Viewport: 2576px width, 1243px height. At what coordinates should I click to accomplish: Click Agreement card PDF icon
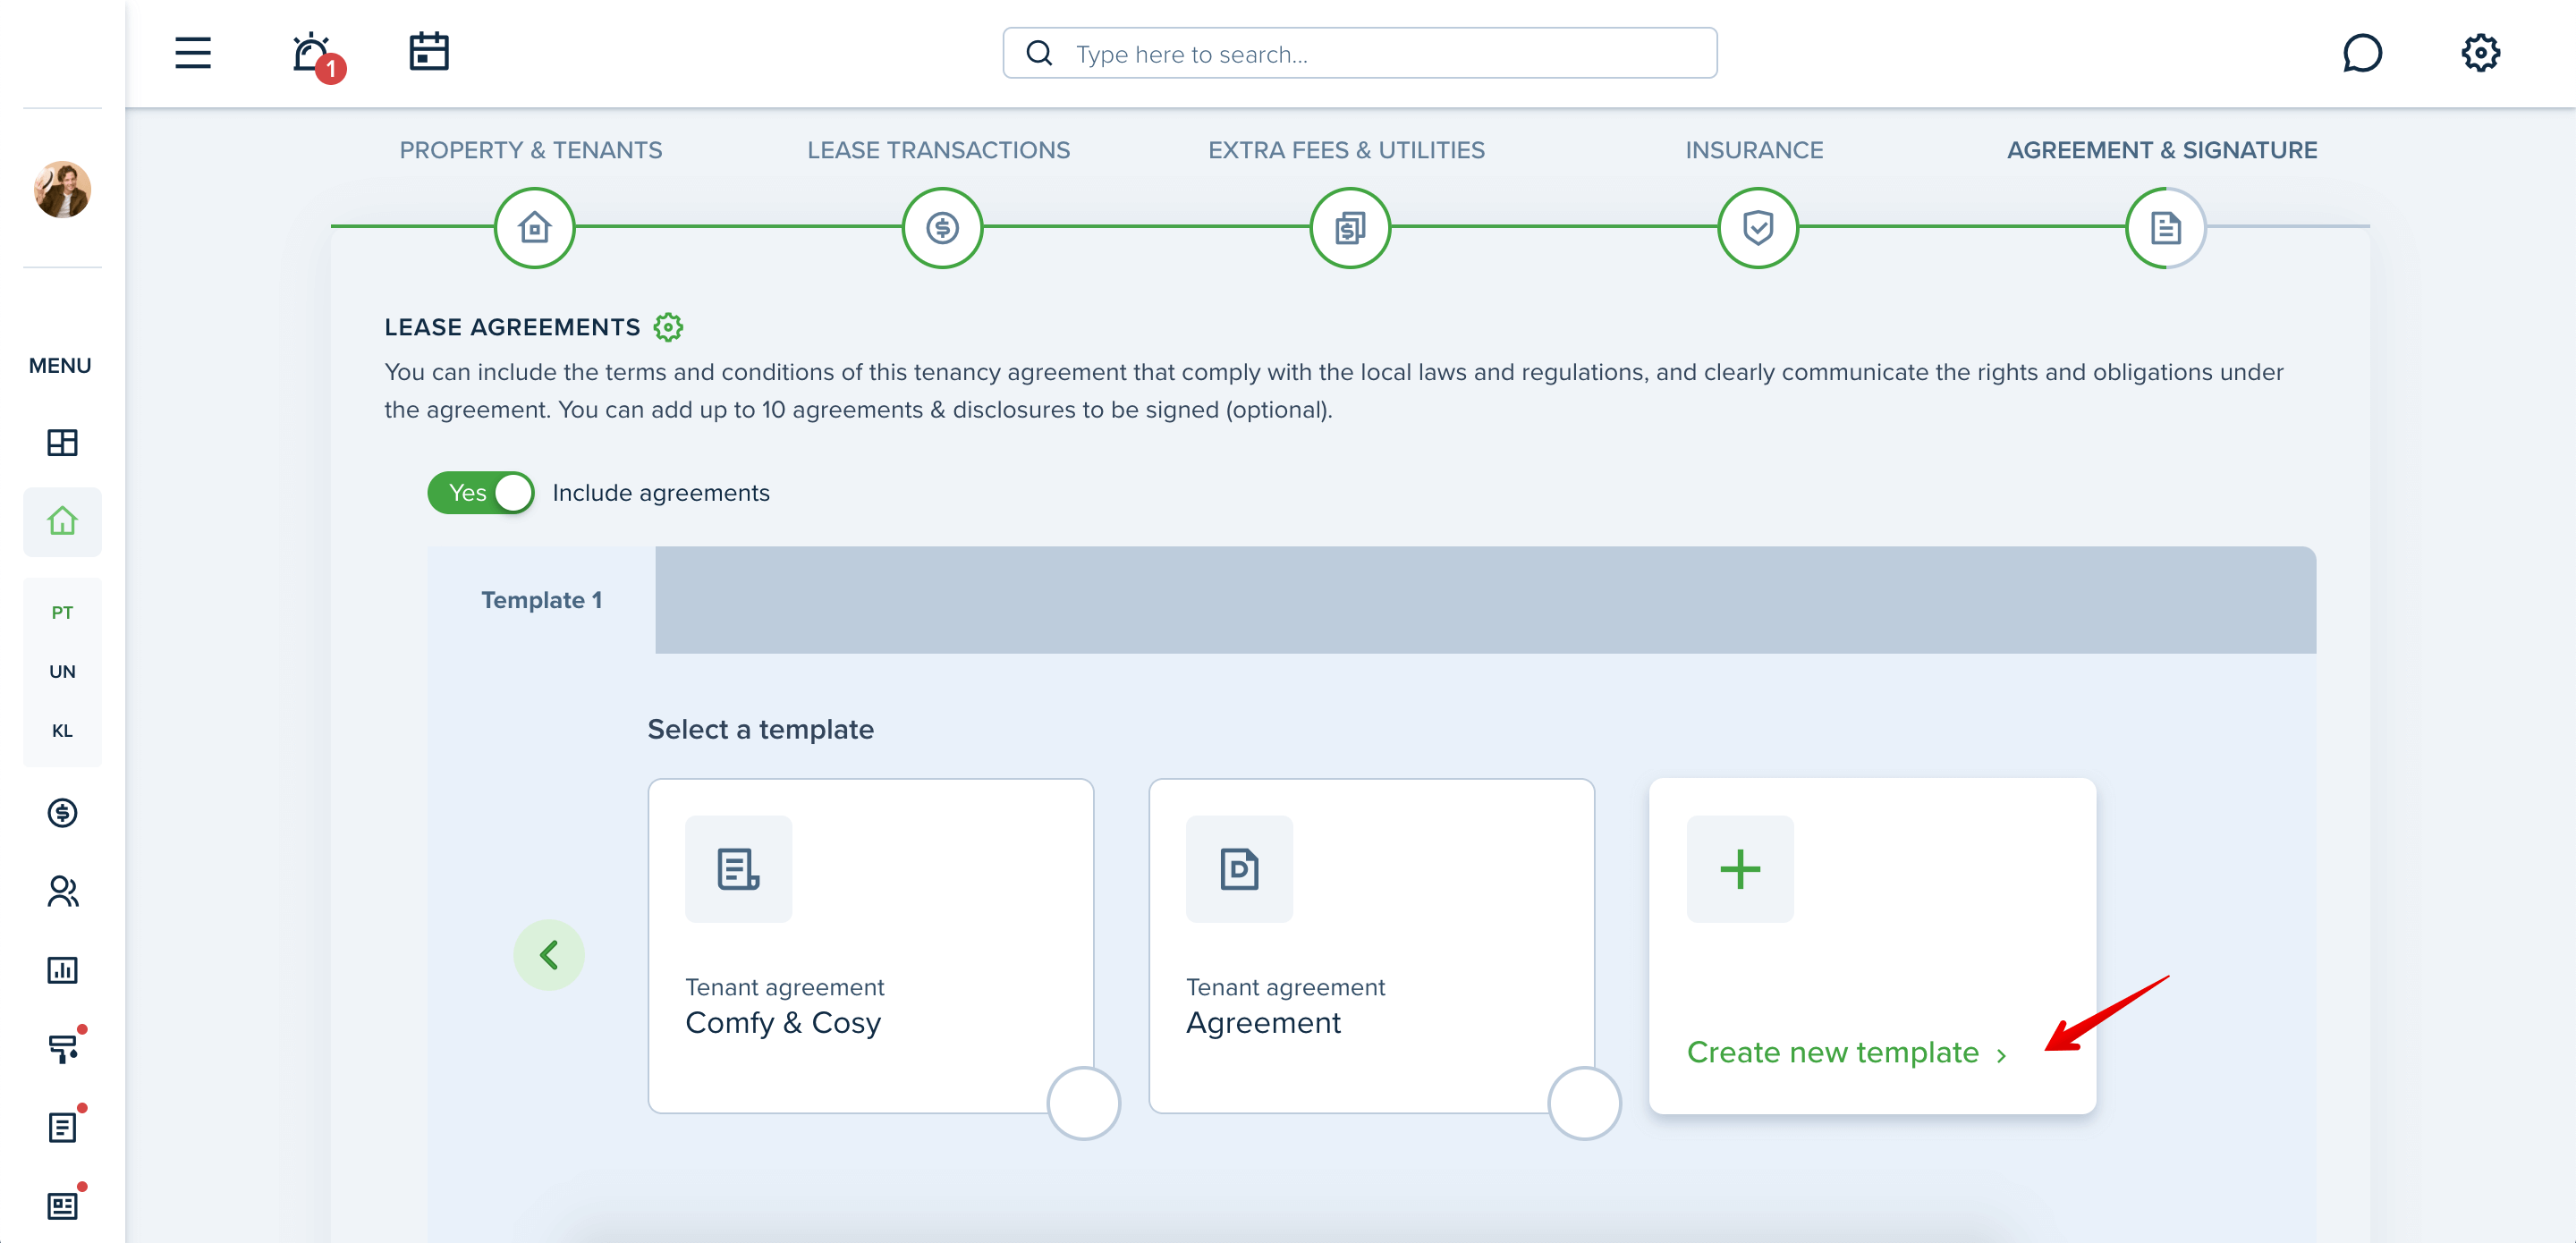pyautogui.click(x=1239, y=868)
